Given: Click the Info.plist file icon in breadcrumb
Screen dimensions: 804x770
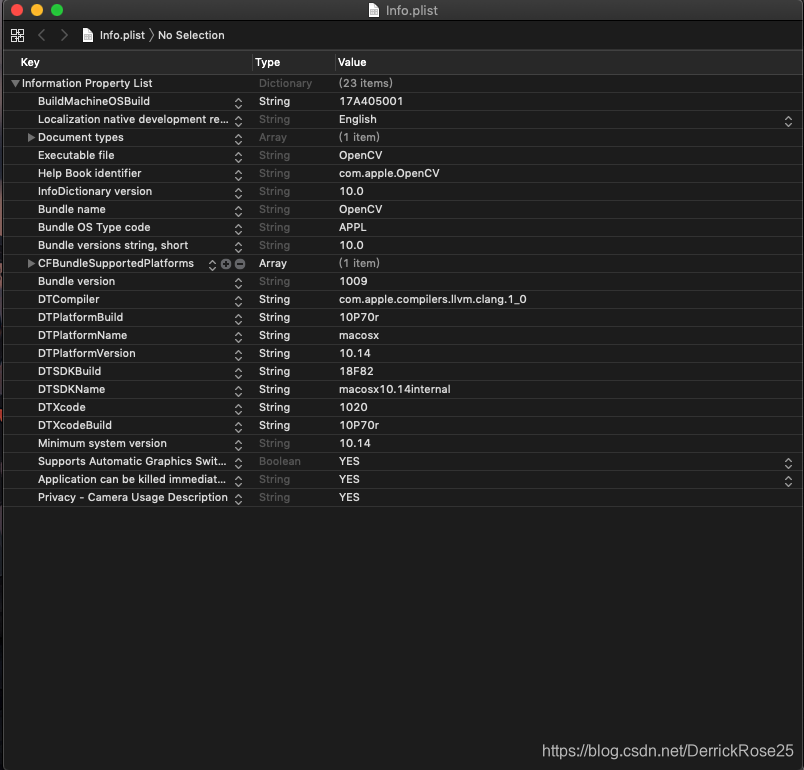Looking at the screenshot, I should [x=88, y=35].
